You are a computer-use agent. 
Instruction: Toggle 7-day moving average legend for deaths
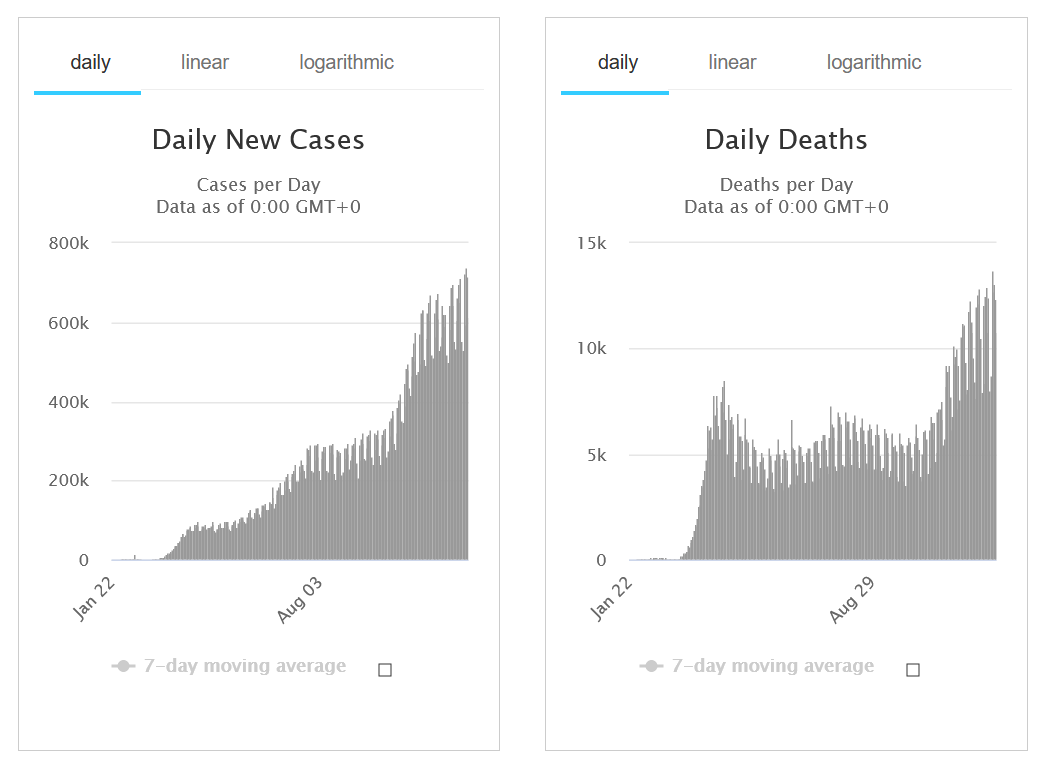click(772, 666)
